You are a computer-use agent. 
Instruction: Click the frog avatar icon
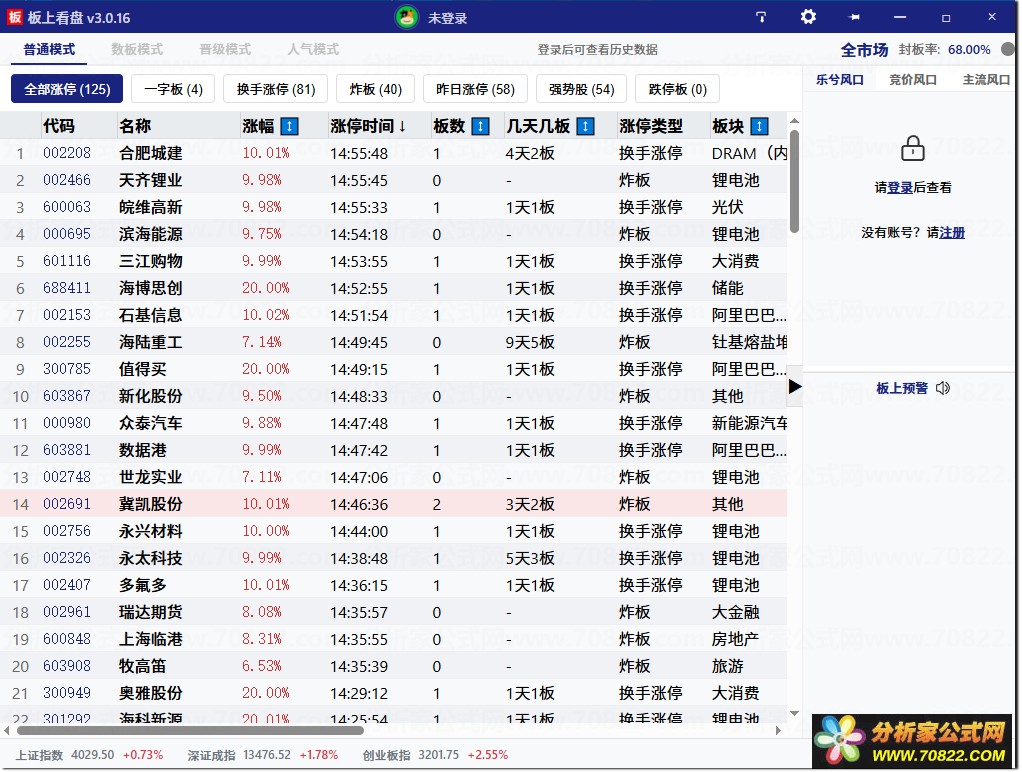click(407, 17)
